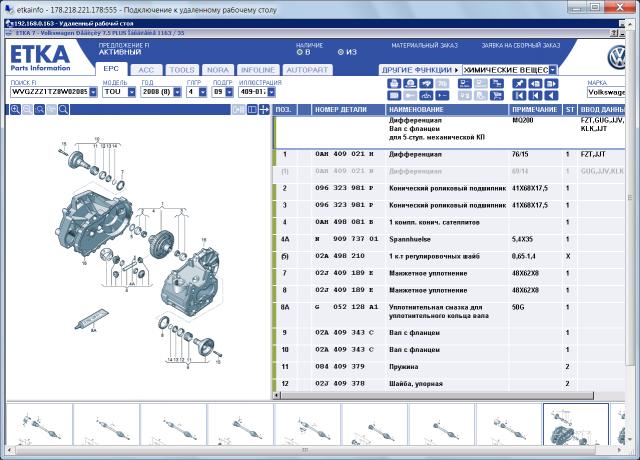The width and height of the screenshot is (640, 460).
Task: Open the ИЛЛЮСТРАЦИЯ dropdown
Action: pos(271,92)
